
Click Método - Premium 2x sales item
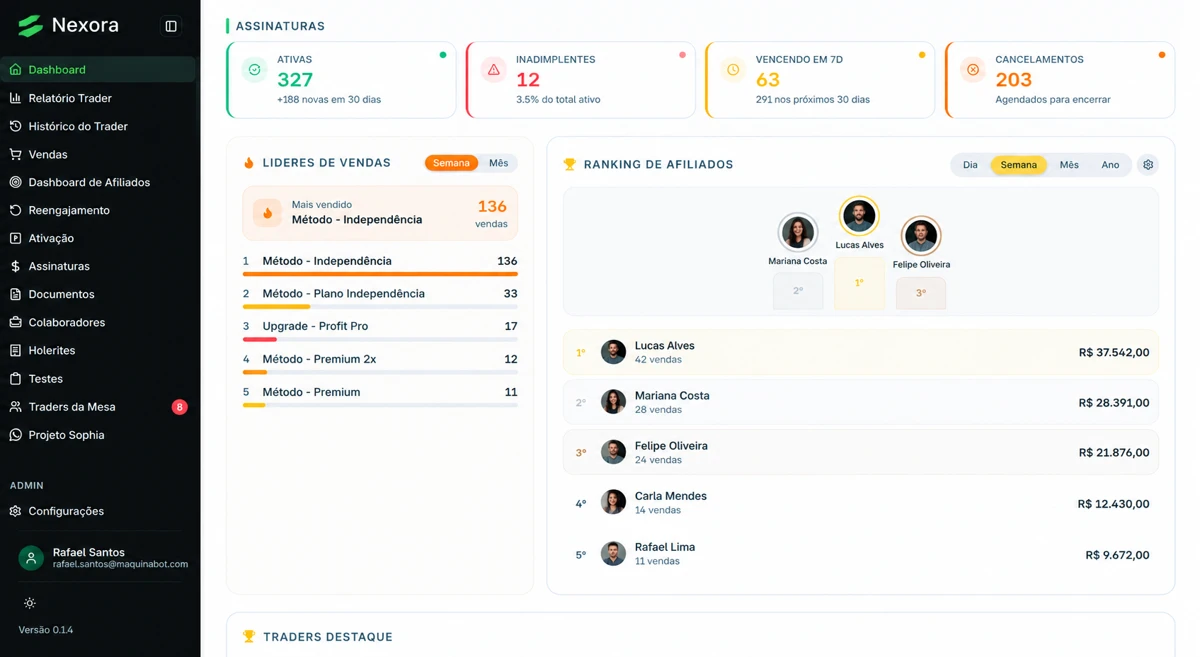point(380,362)
